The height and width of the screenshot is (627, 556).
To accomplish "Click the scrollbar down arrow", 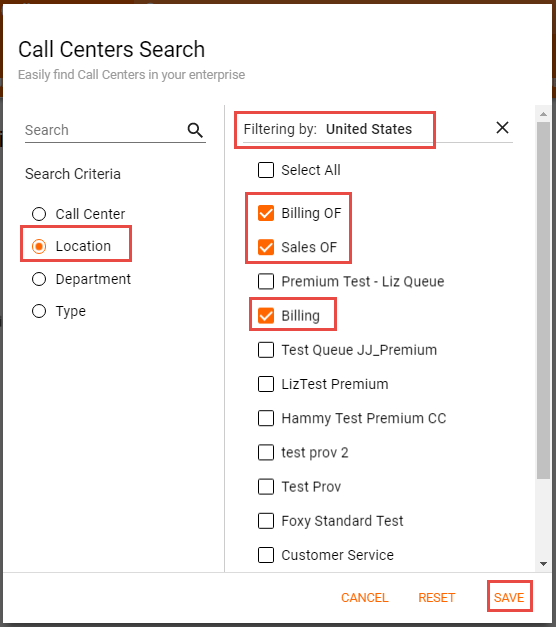I will (543, 564).
